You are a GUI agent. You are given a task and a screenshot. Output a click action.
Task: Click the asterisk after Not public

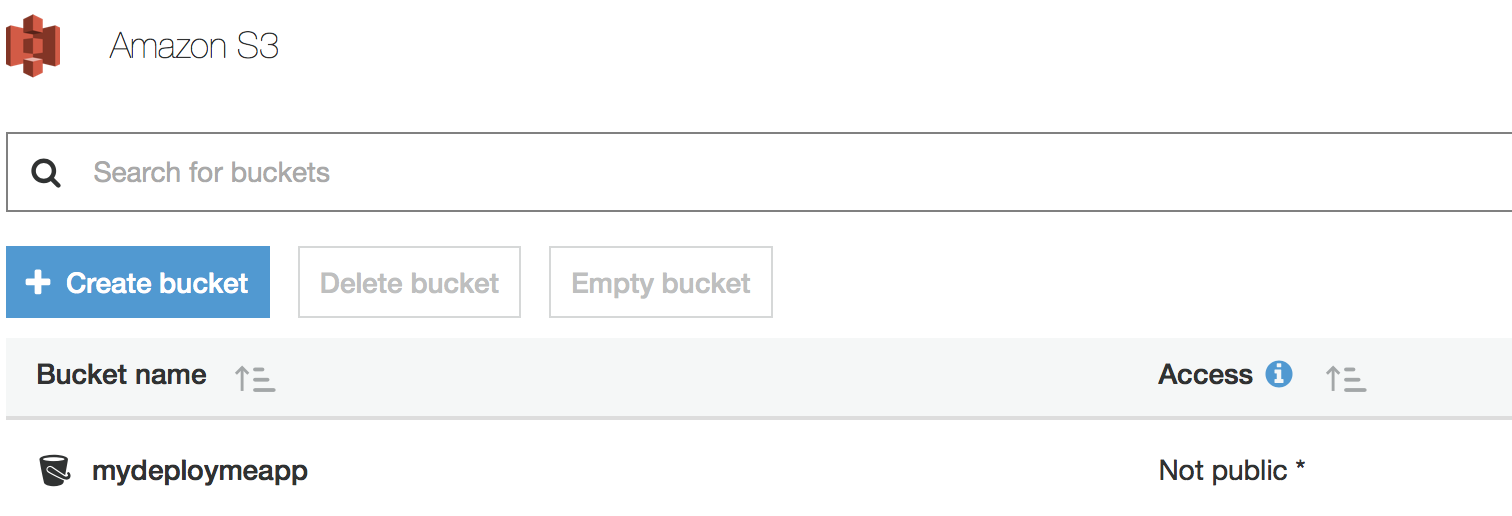click(1300, 466)
